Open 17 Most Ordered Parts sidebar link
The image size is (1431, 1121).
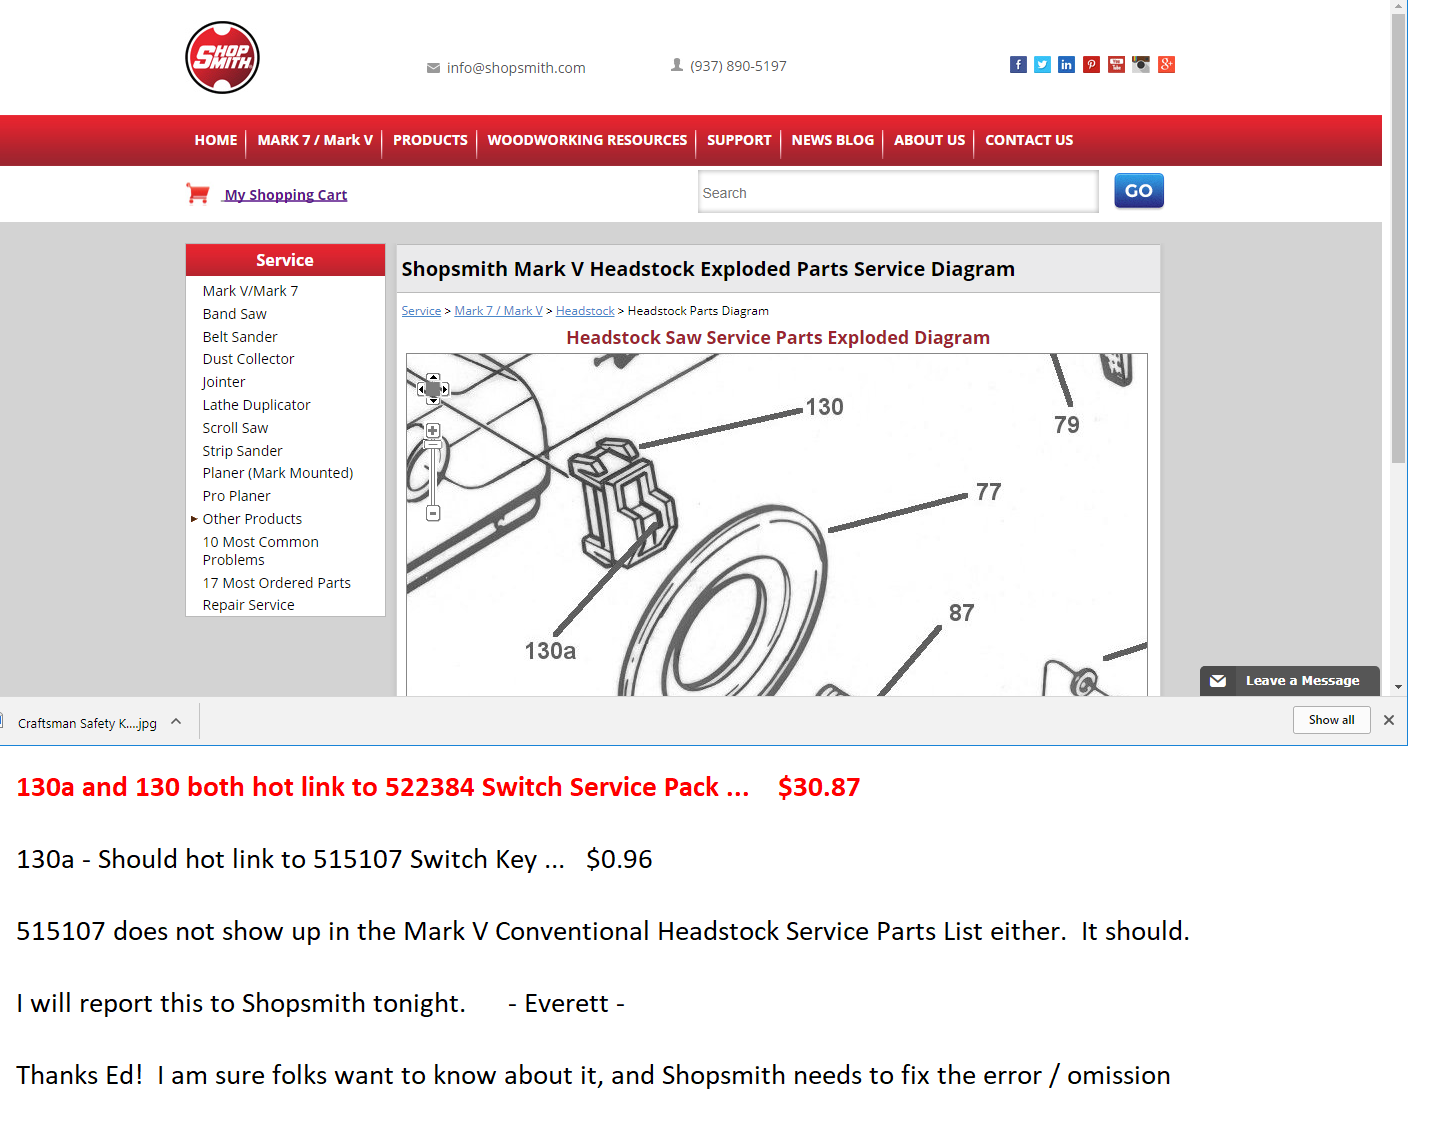(276, 583)
